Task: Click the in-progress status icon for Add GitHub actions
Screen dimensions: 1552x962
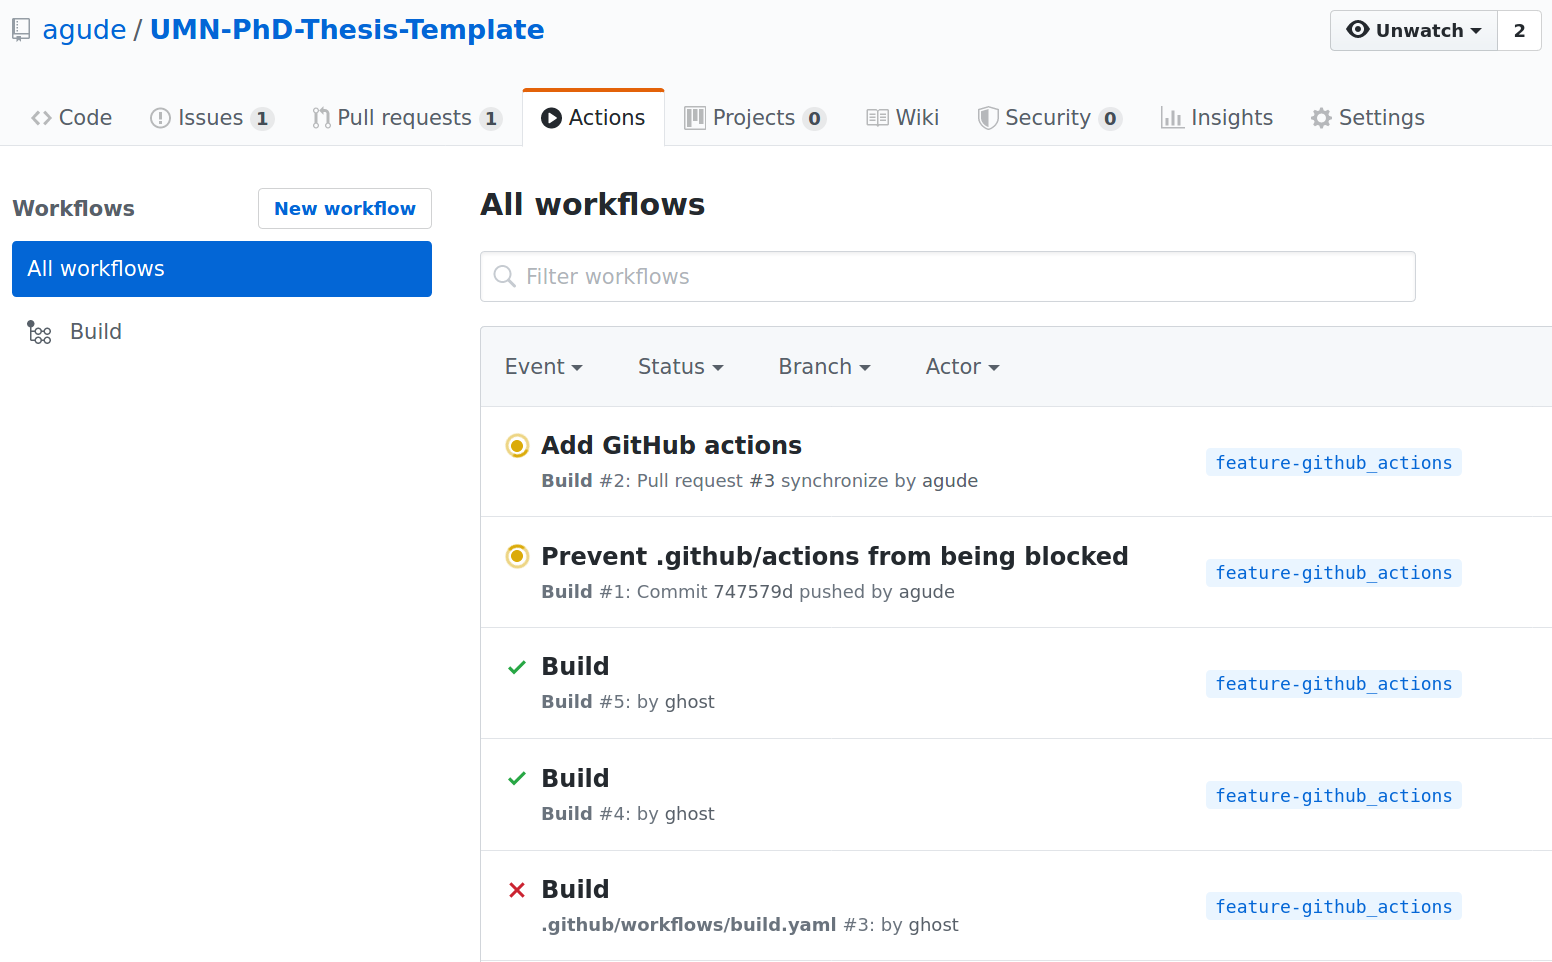Action: coord(517,445)
